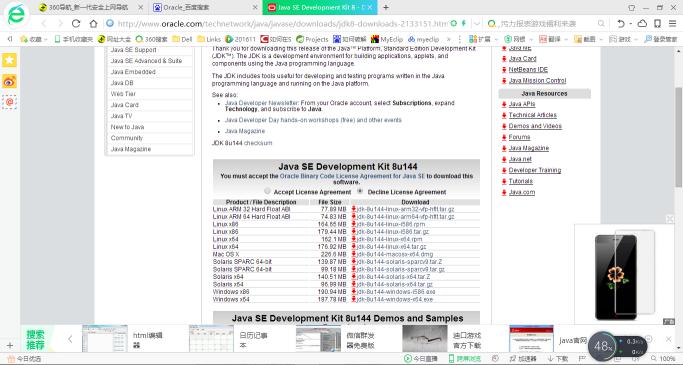Select the Accept License Agreement radio button

pyautogui.click(x=267, y=191)
